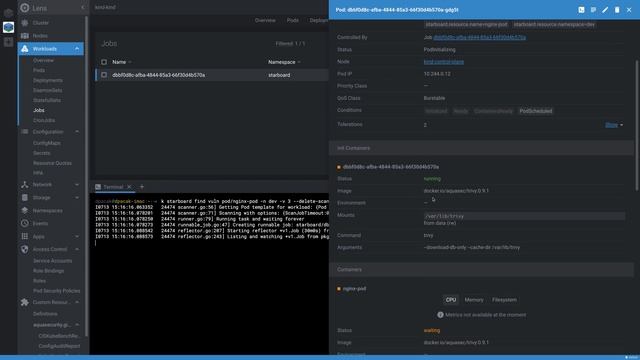Click the Events clock icon
This screenshot has height=360, width=640.
(24, 223)
